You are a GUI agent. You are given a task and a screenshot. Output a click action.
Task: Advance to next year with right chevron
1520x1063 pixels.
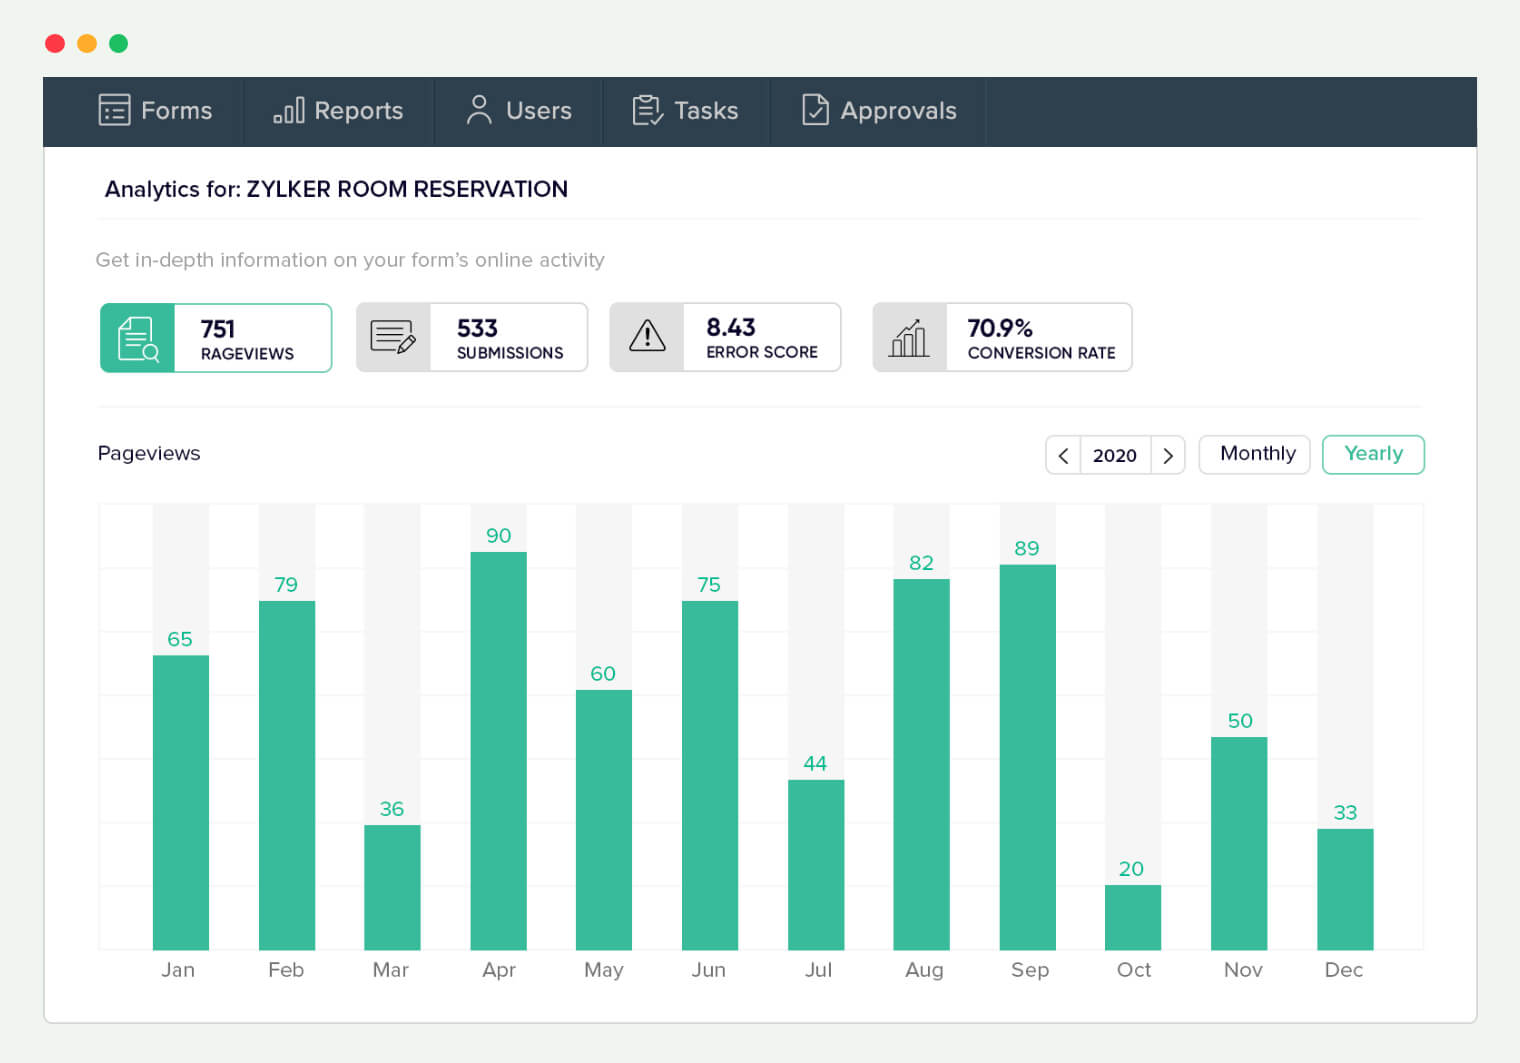1168,456
